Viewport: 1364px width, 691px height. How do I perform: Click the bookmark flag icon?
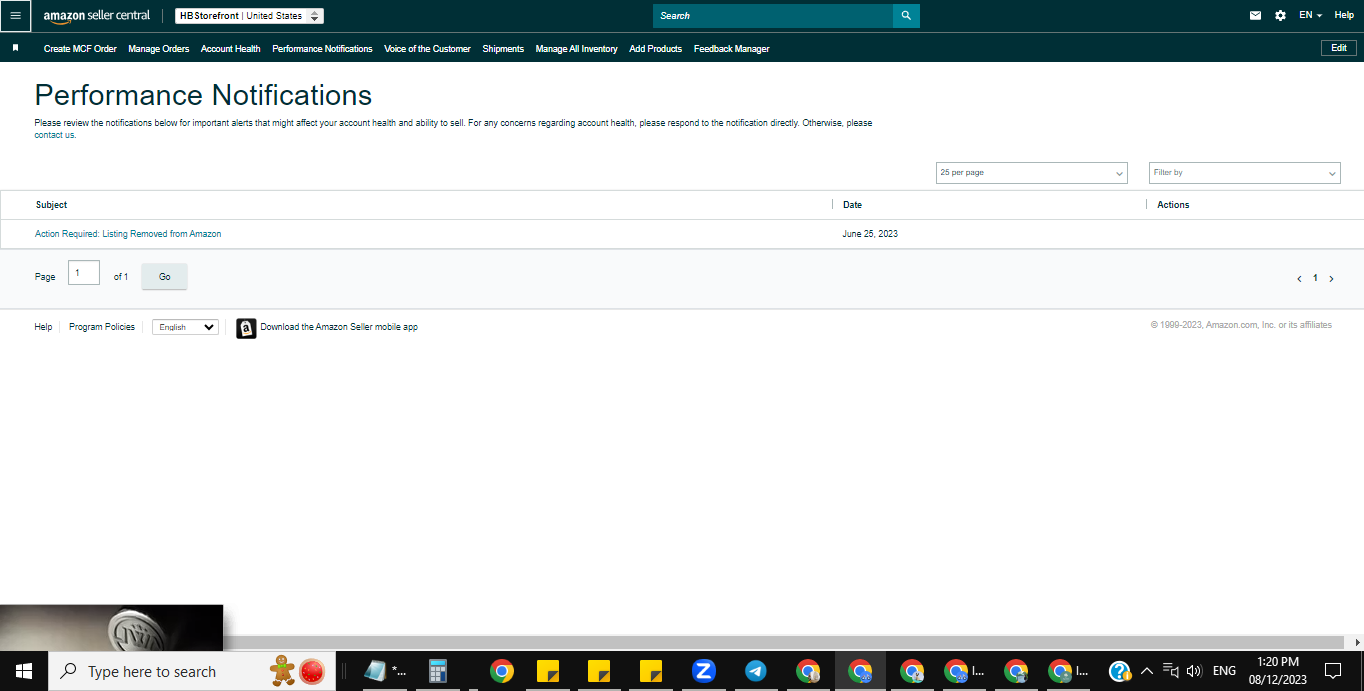coord(15,48)
